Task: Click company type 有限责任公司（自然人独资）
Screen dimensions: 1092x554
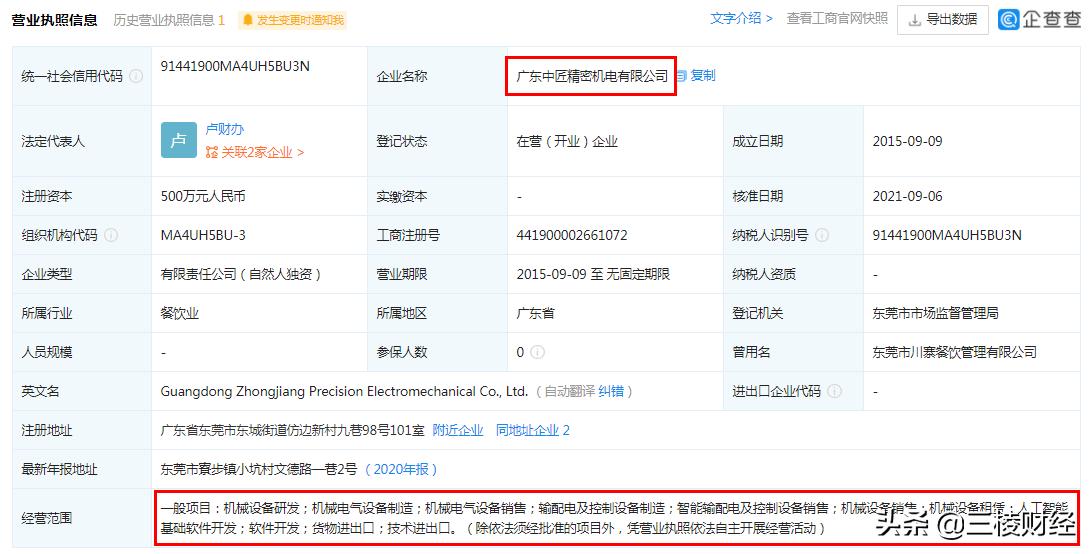Action: pyautogui.click(x=241, y=275)
